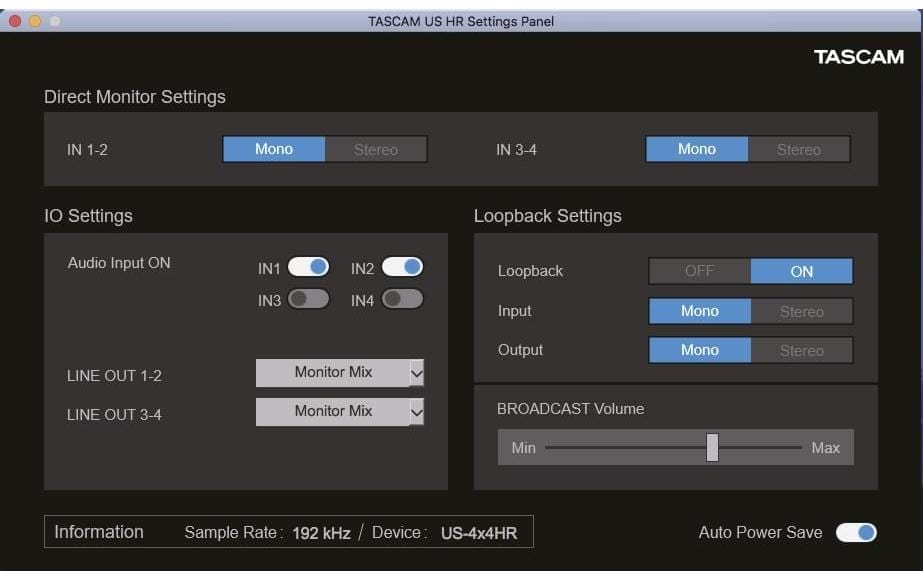Switch IN 3-4 to Stereo monitoring
Image resolution: width=923 pixels, height=580 pixels.
point(800,149)
